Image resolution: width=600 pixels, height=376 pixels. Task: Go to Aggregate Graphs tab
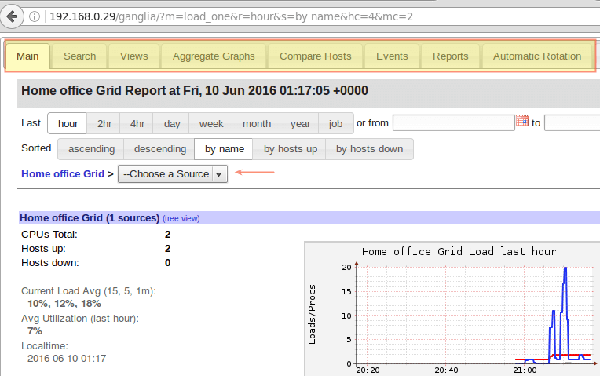coord(214,56)
